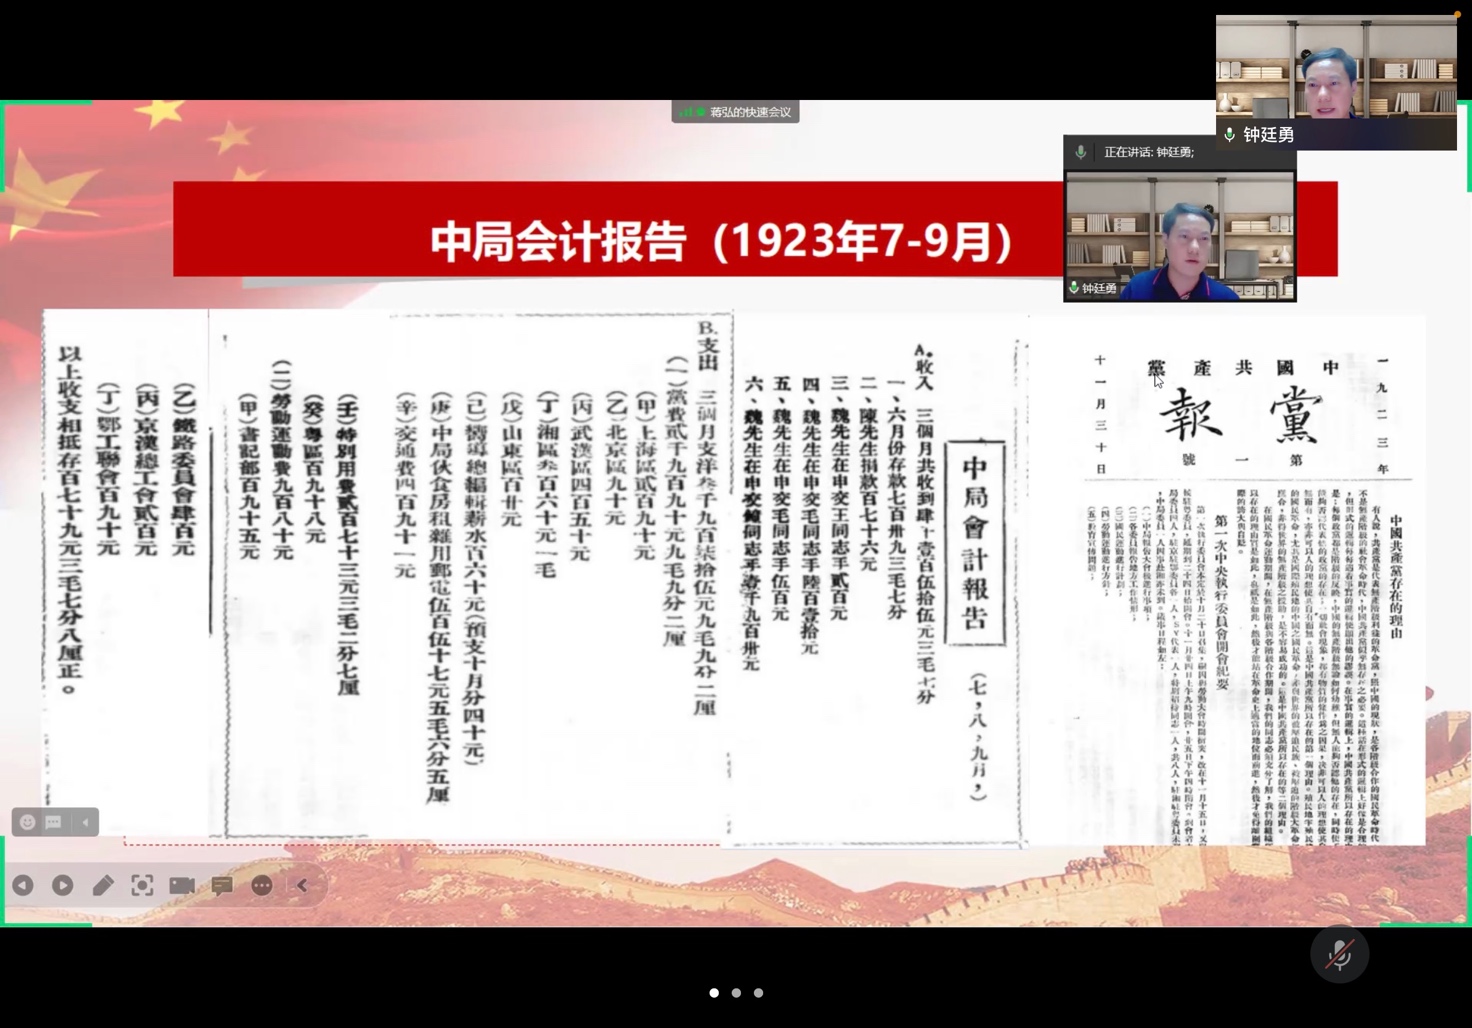
Task: Click the green network signal bars icon
Action: click(x=687, y=112)
